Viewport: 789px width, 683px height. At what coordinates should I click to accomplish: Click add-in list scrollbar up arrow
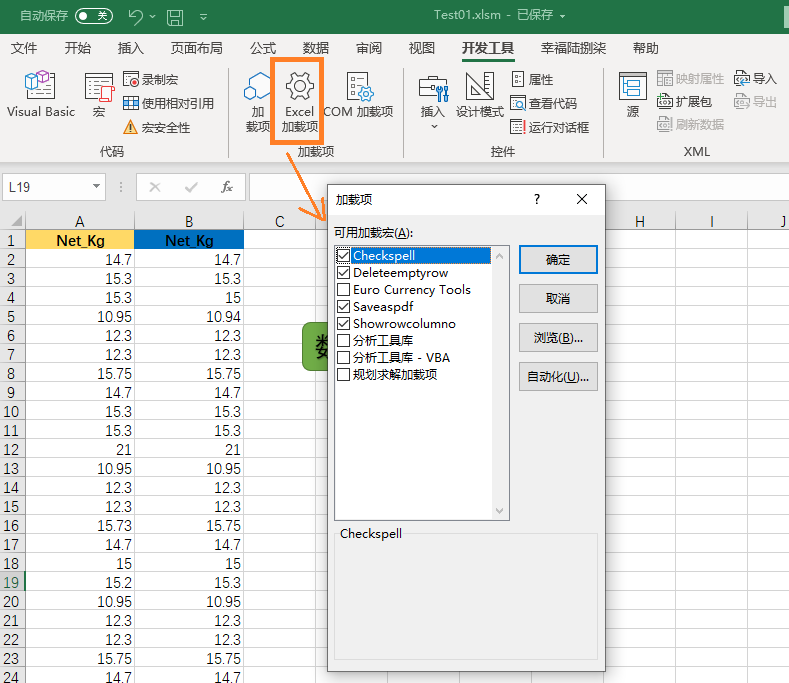[499, 256]
